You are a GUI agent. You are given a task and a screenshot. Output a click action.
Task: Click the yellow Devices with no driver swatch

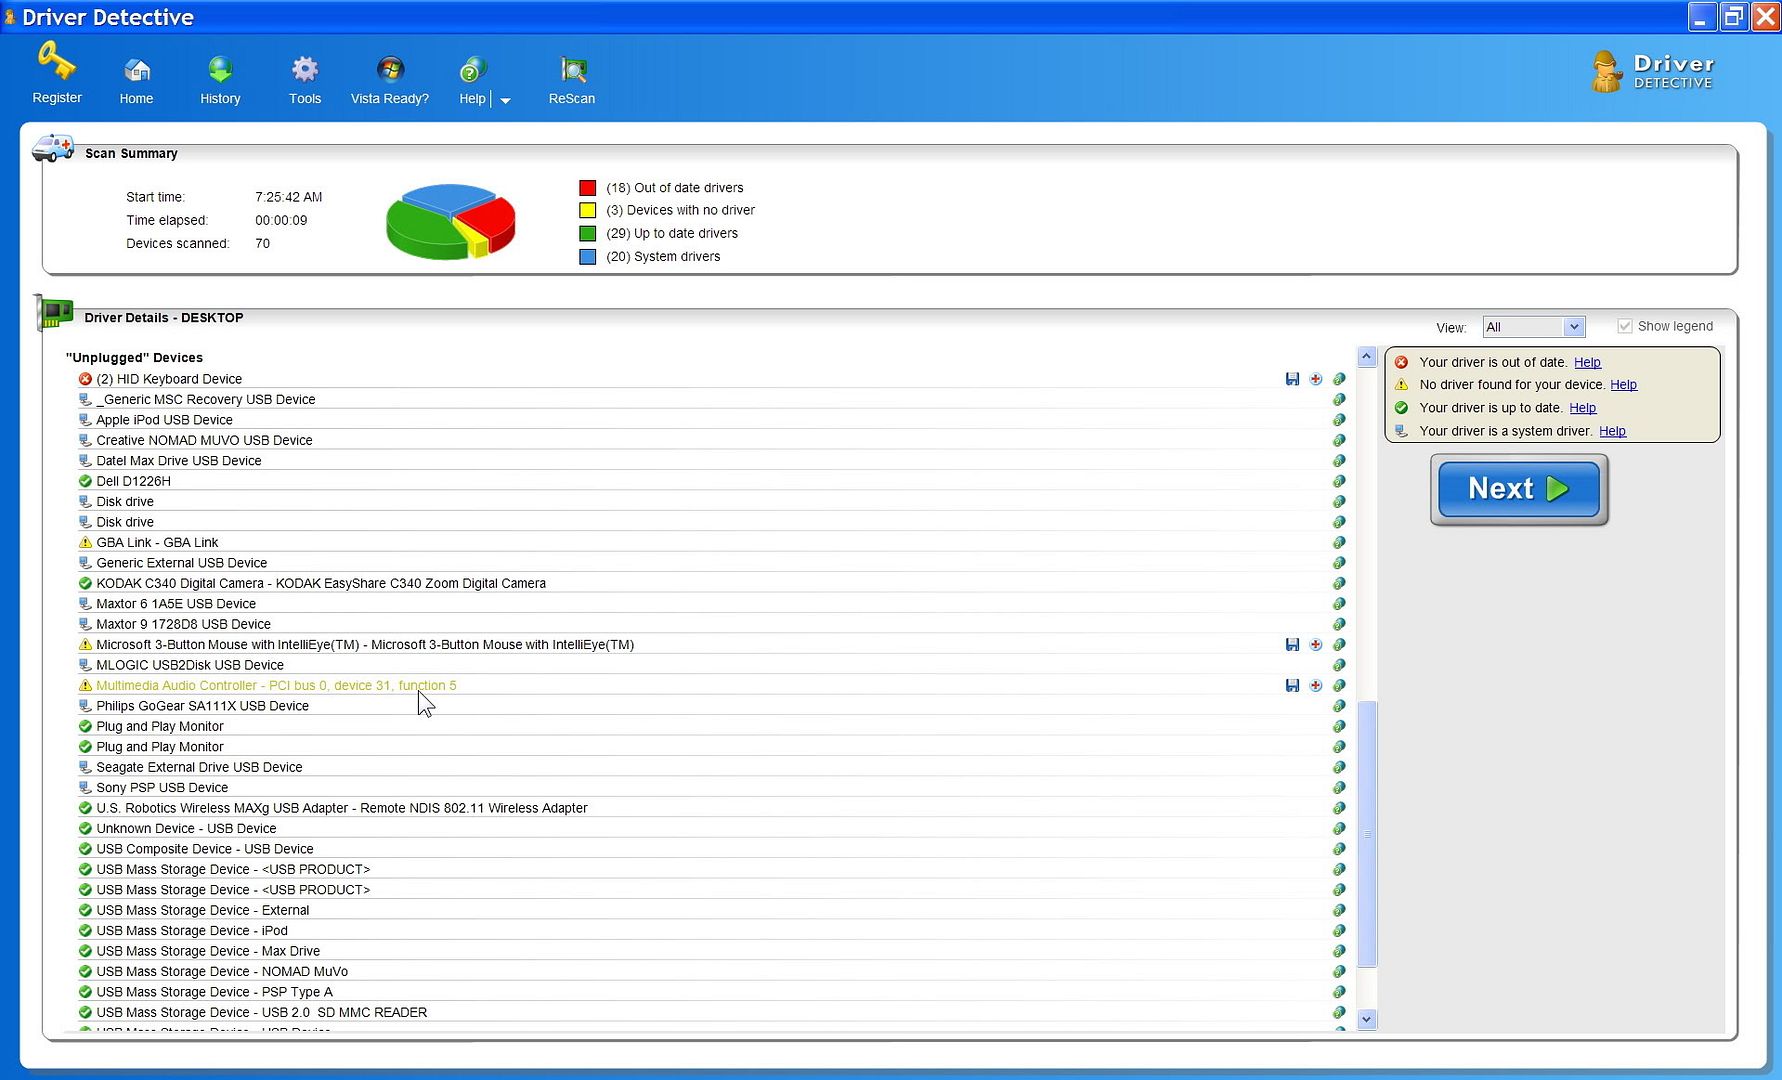point(588,211)
